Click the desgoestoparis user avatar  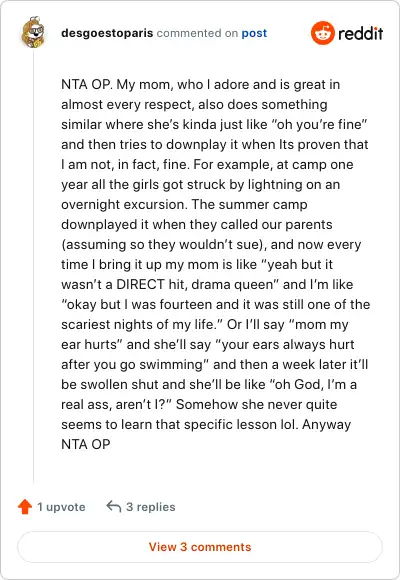click(33, 33)
